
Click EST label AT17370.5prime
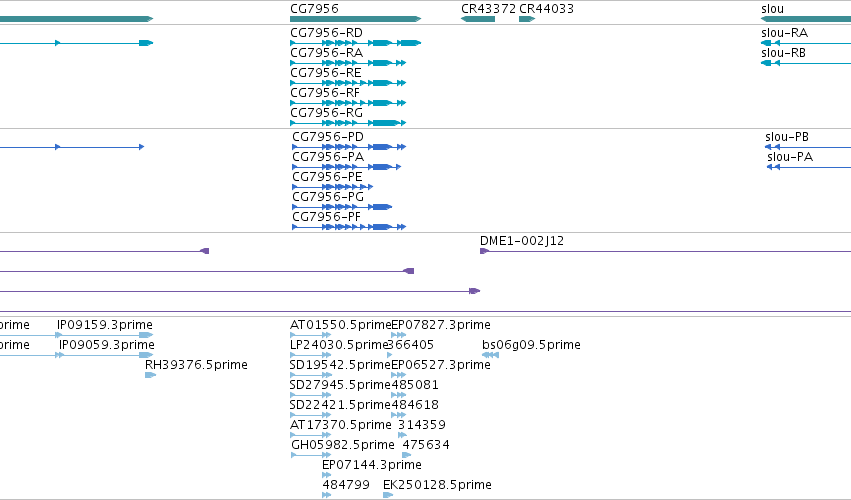tap(341, 425)
